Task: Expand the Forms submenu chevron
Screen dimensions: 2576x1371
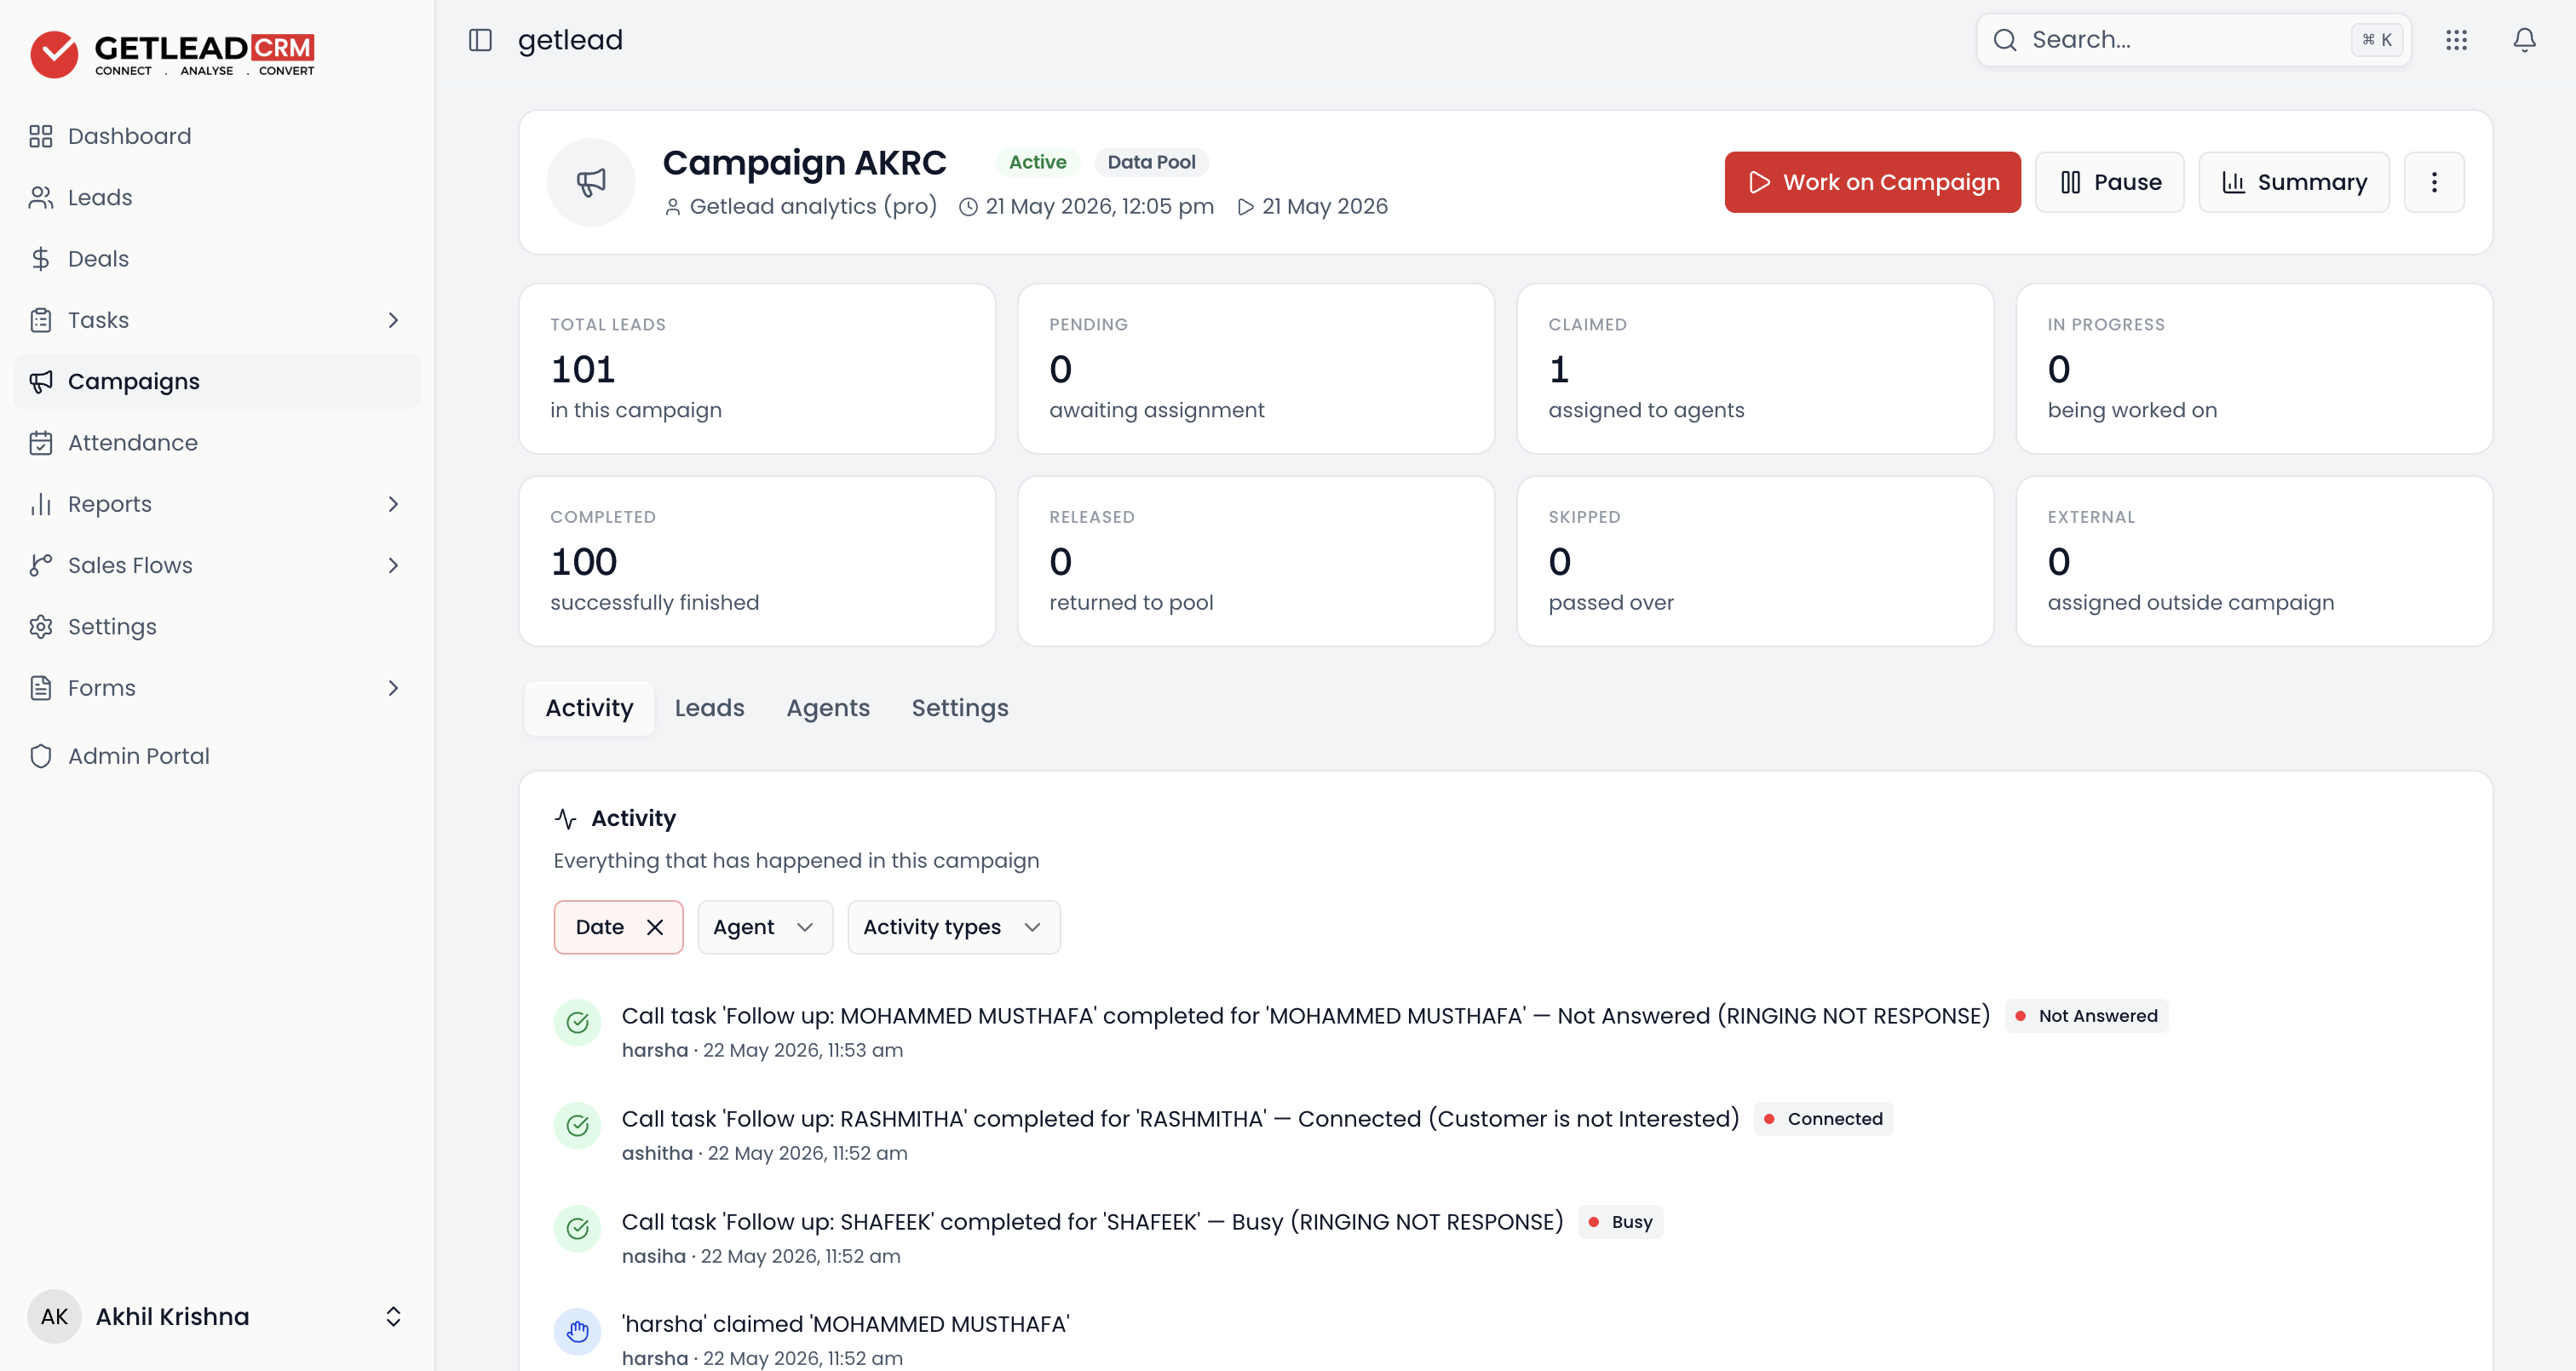Action: click(x=393, y=688)
